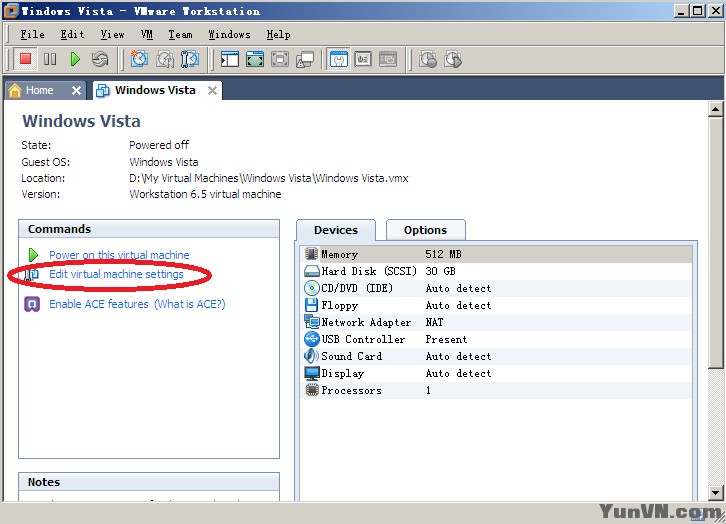This screenshot has height=524, width=726.
Task: Click the VMware icon in title bar
Action: (11, 11)
